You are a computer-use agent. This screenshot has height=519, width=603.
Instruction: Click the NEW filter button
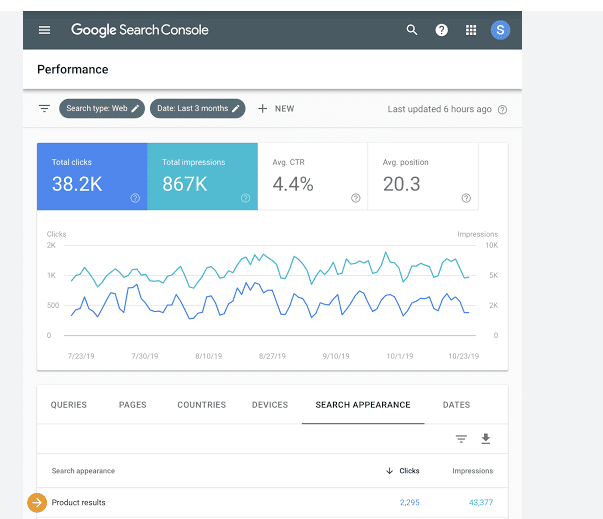click(276, 109)
